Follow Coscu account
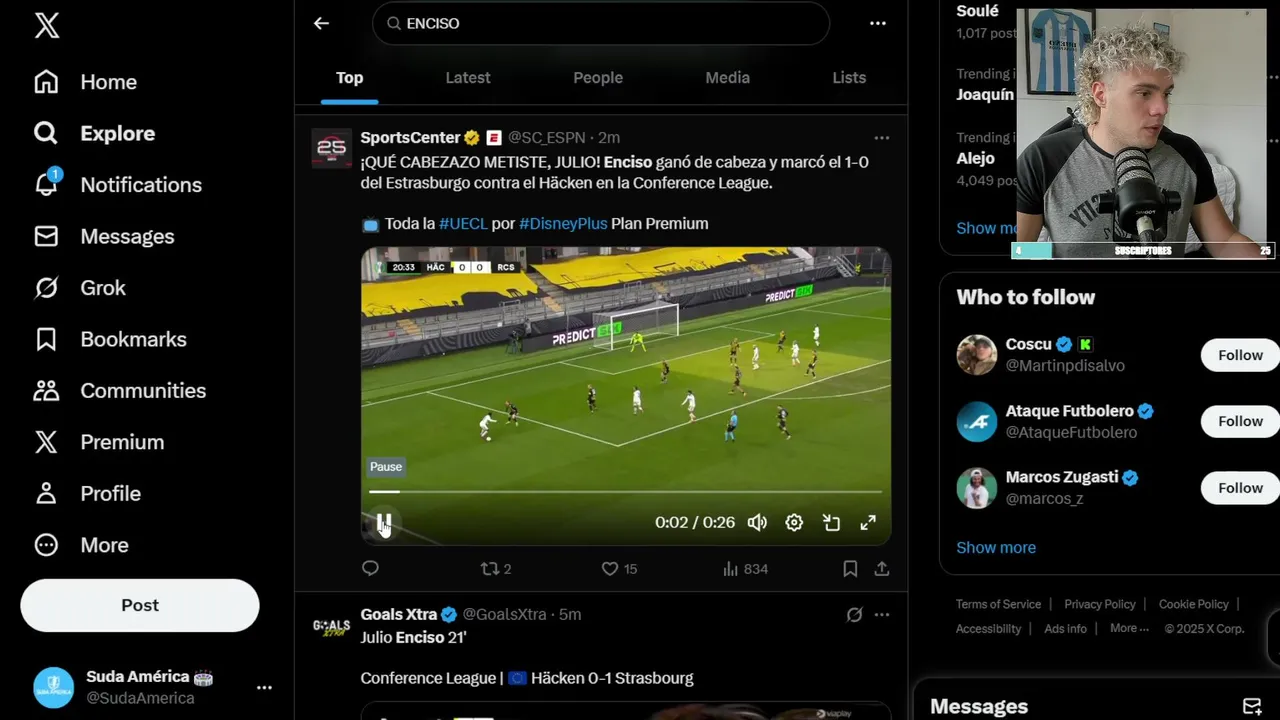Screen dimensions: 1280x720 point(1240,355)
